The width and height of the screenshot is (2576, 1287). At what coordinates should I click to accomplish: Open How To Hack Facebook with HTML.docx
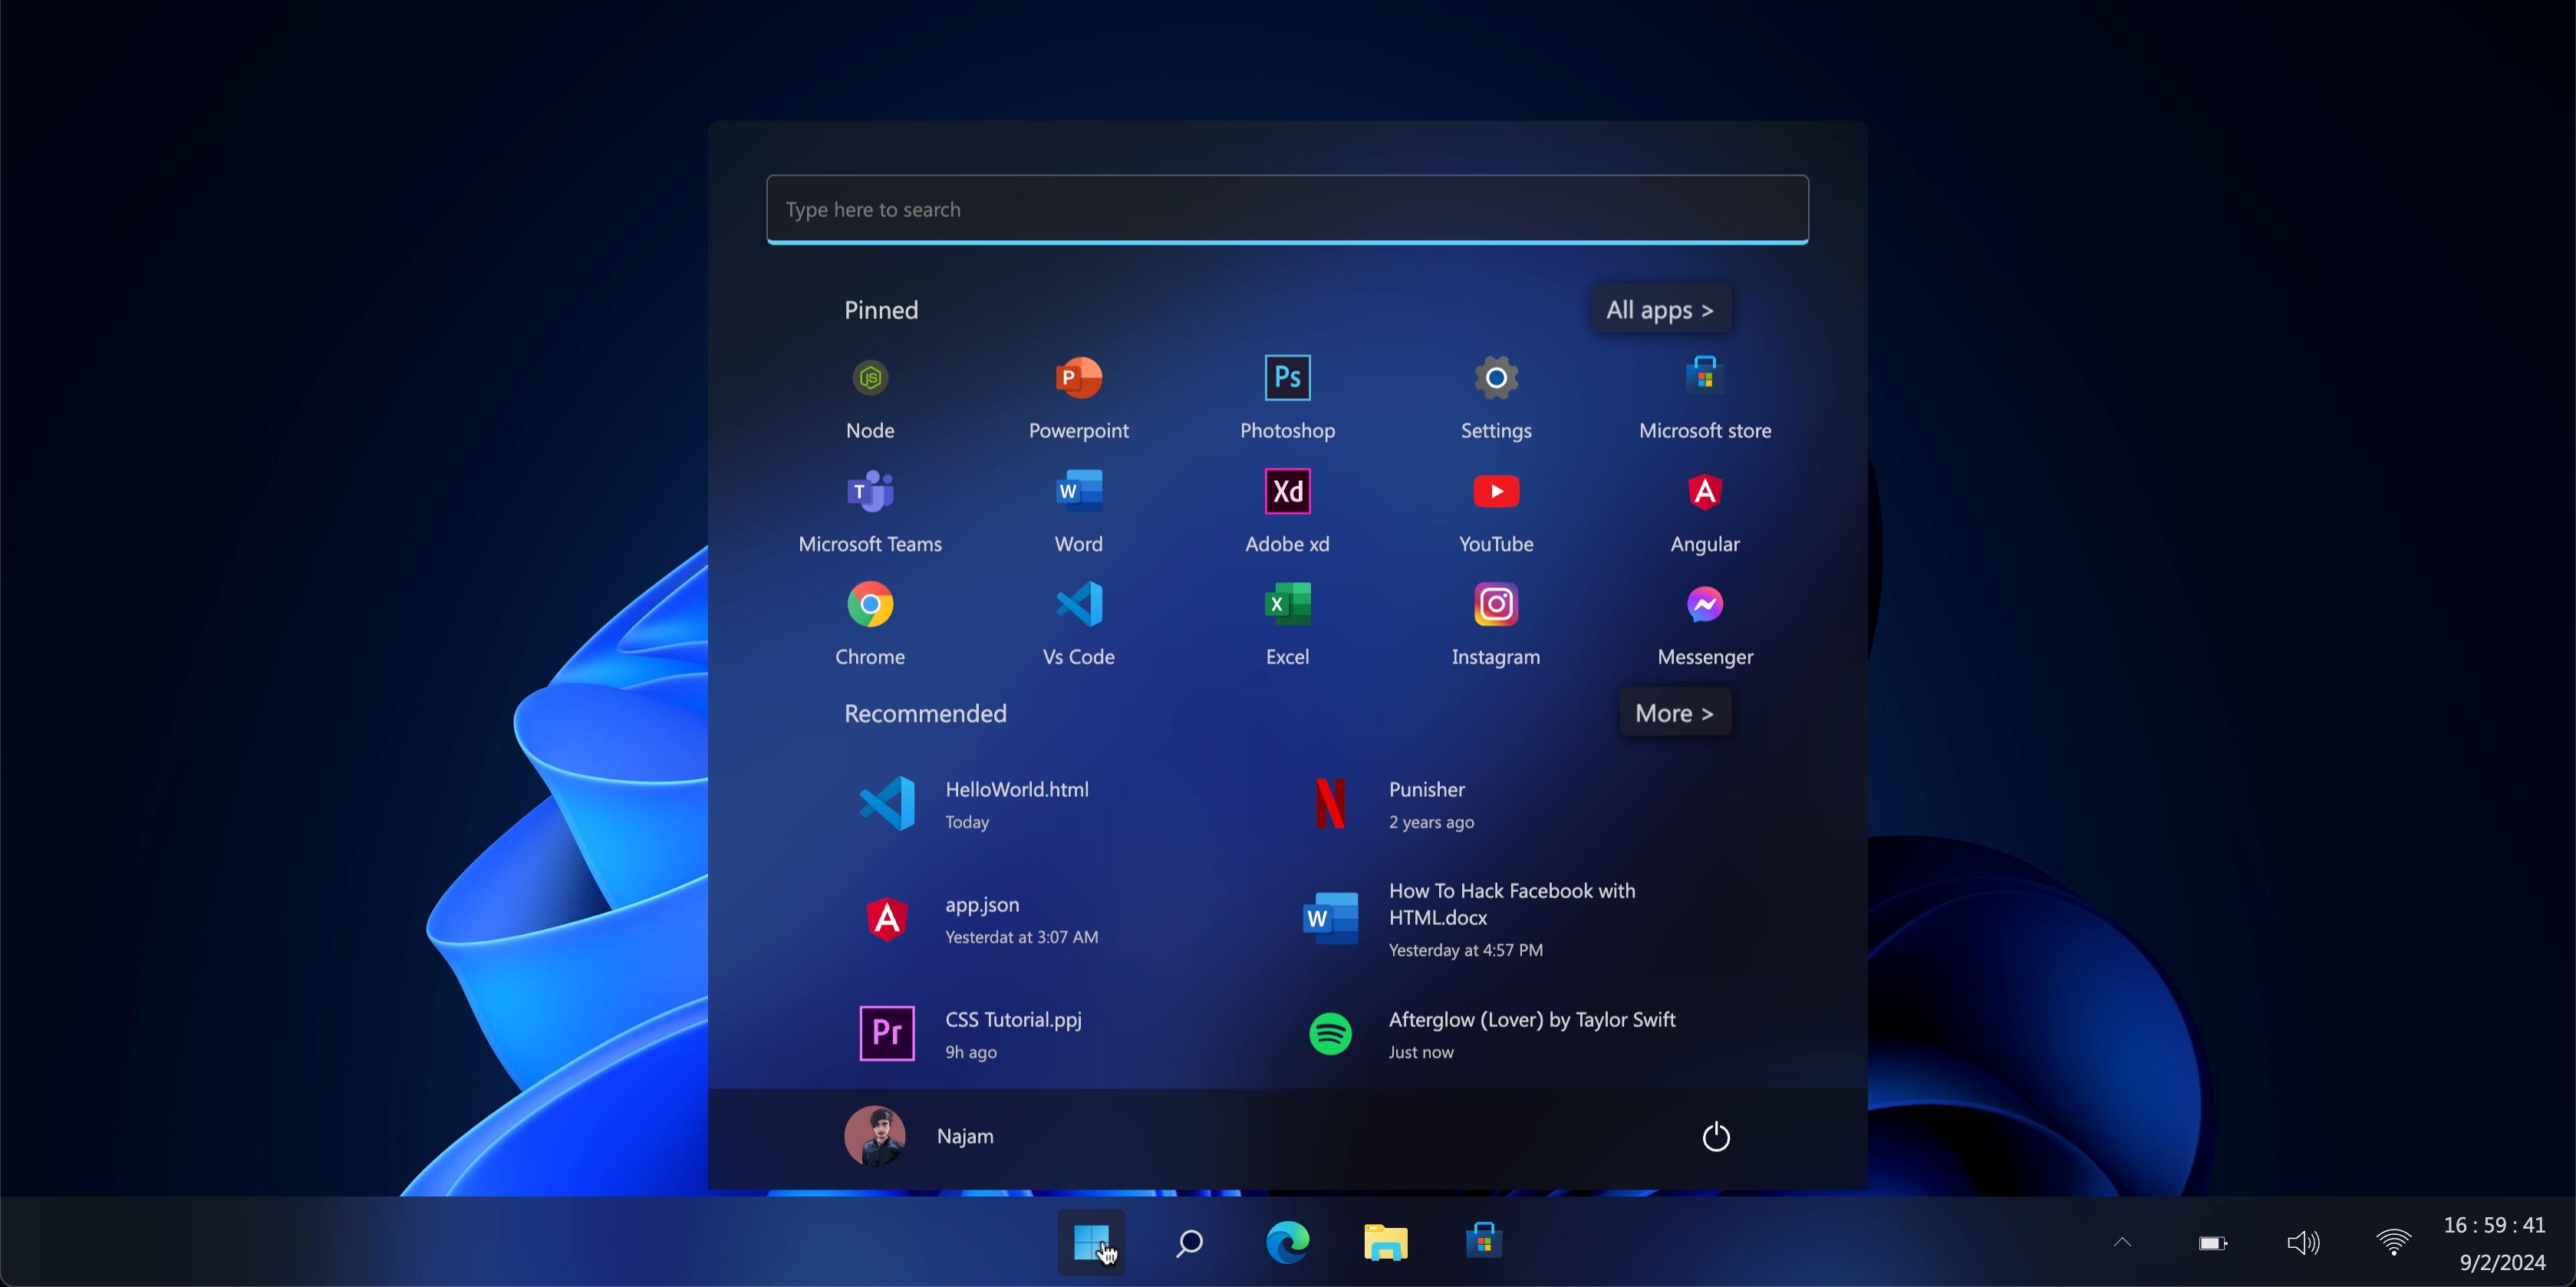click(1470, 919)
